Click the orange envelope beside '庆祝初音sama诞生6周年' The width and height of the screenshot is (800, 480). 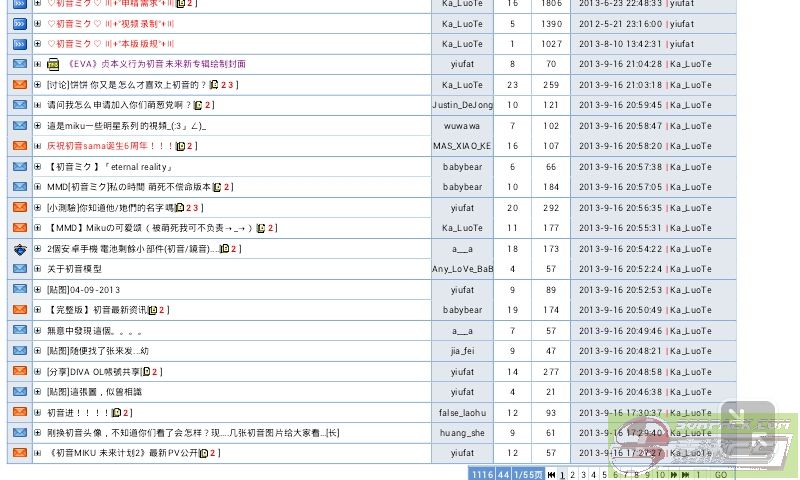coord(20,146)
